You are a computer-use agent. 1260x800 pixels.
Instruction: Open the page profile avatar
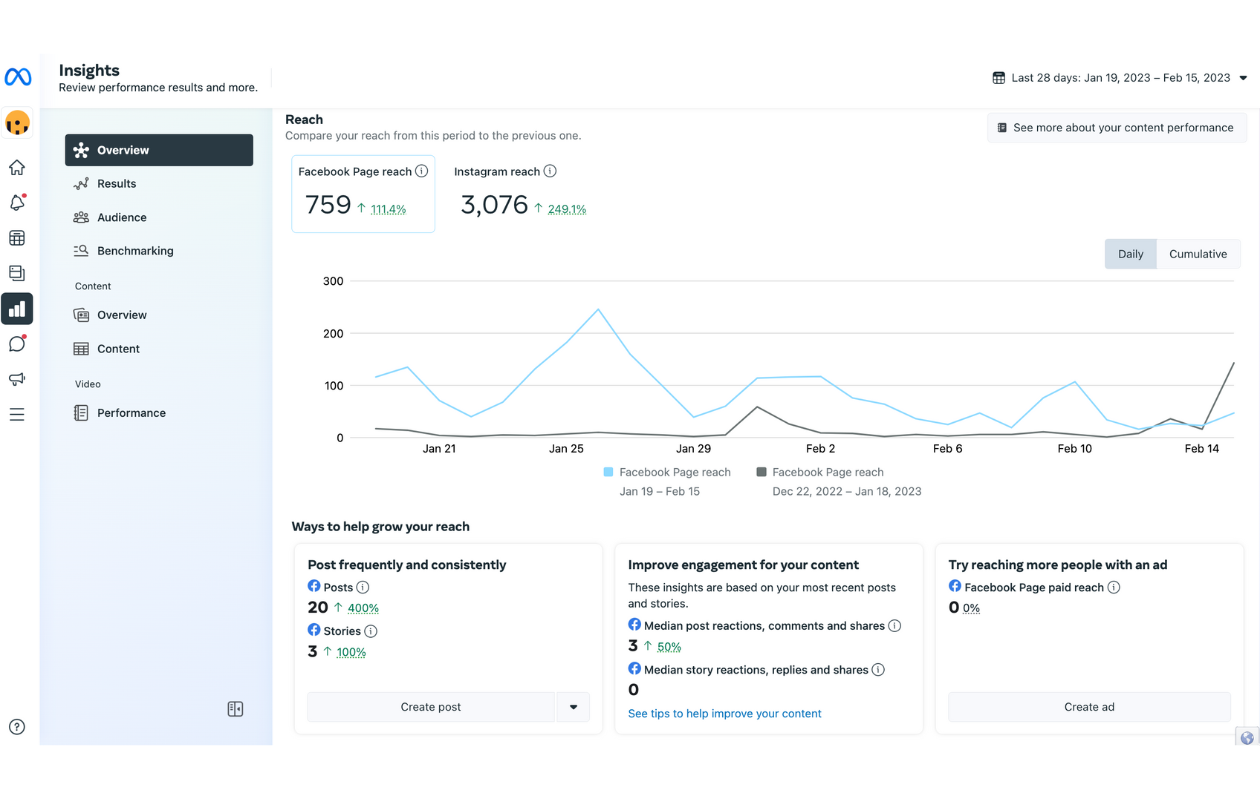click(17, 123)
